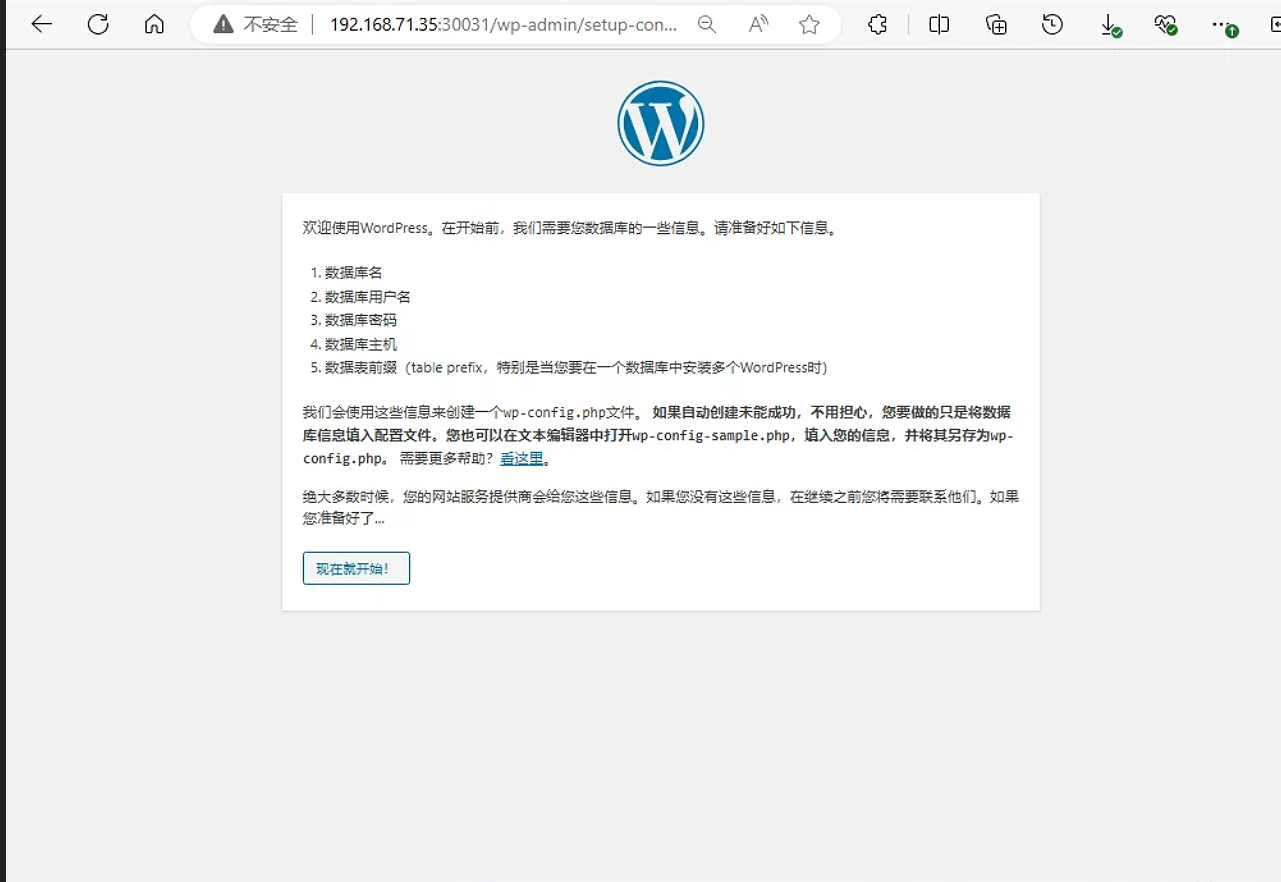Screen dimensions: 1281x882
Task: Click the WordPress logo
Action: 661,123
